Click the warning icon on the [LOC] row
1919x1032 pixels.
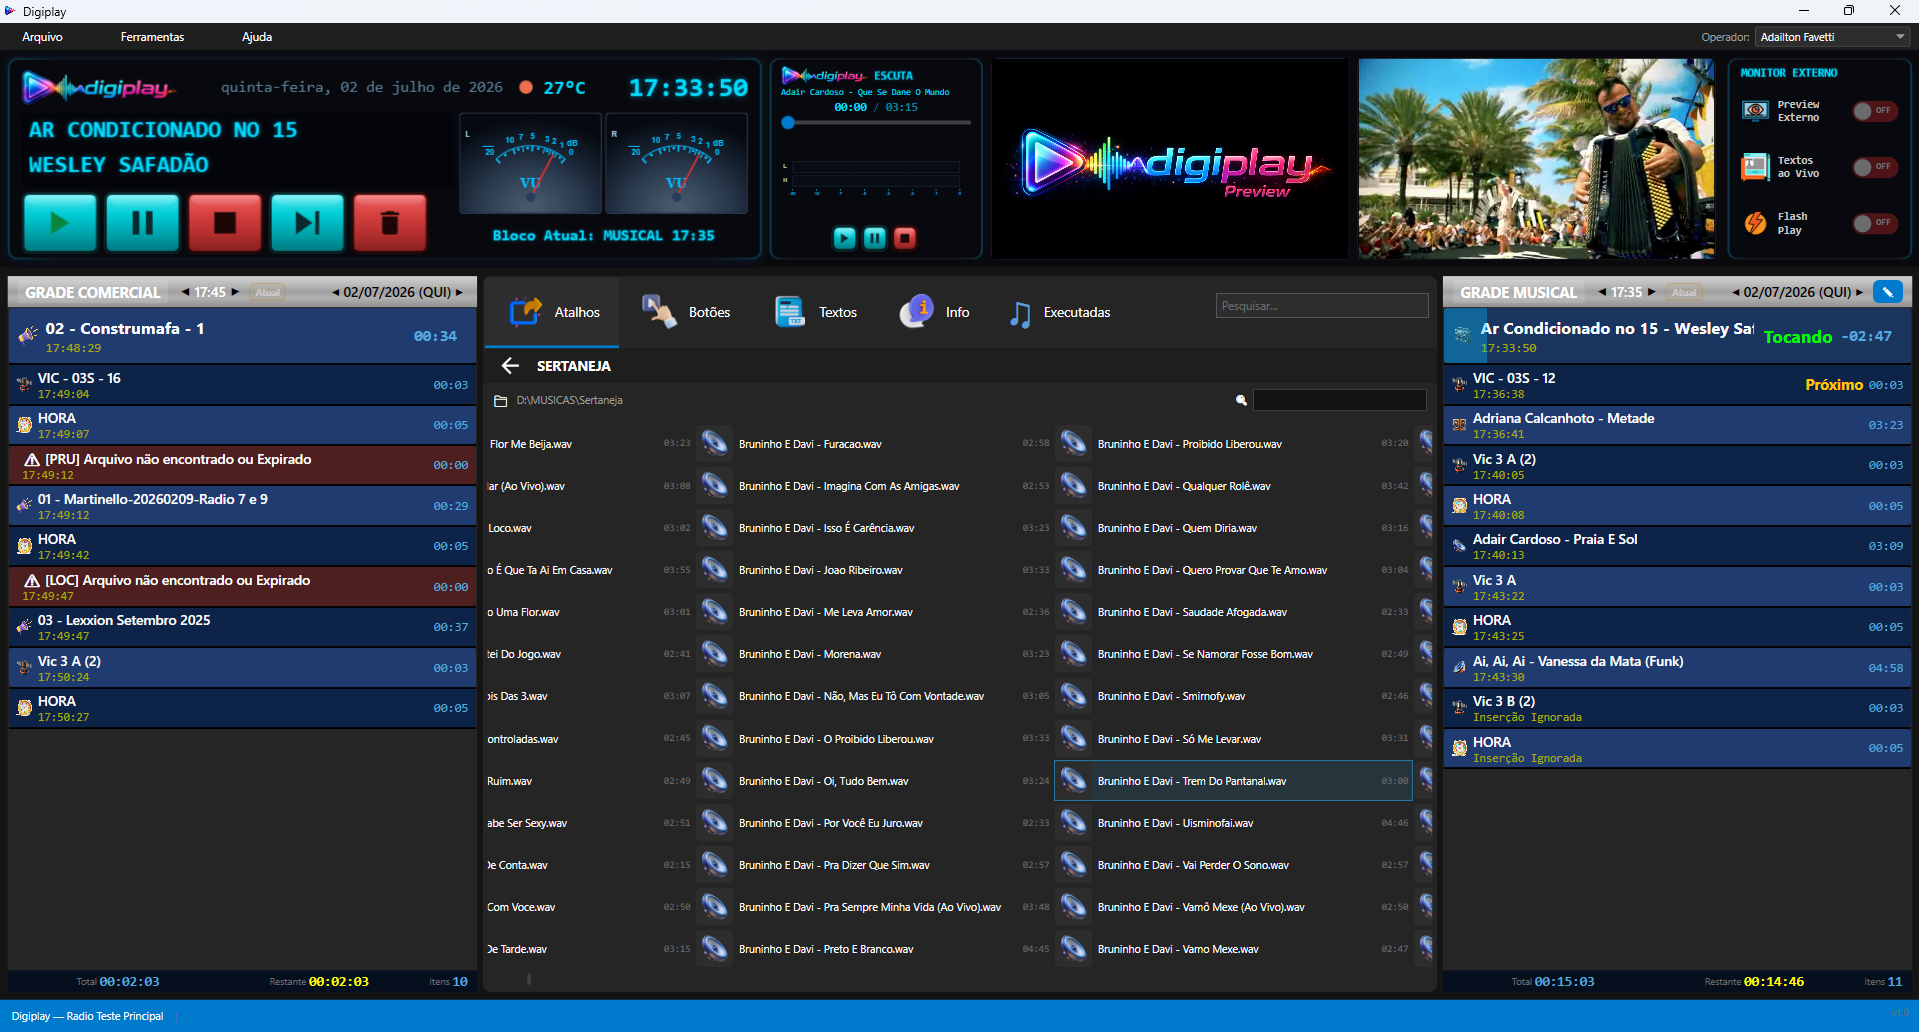click(x=32, y=580)
